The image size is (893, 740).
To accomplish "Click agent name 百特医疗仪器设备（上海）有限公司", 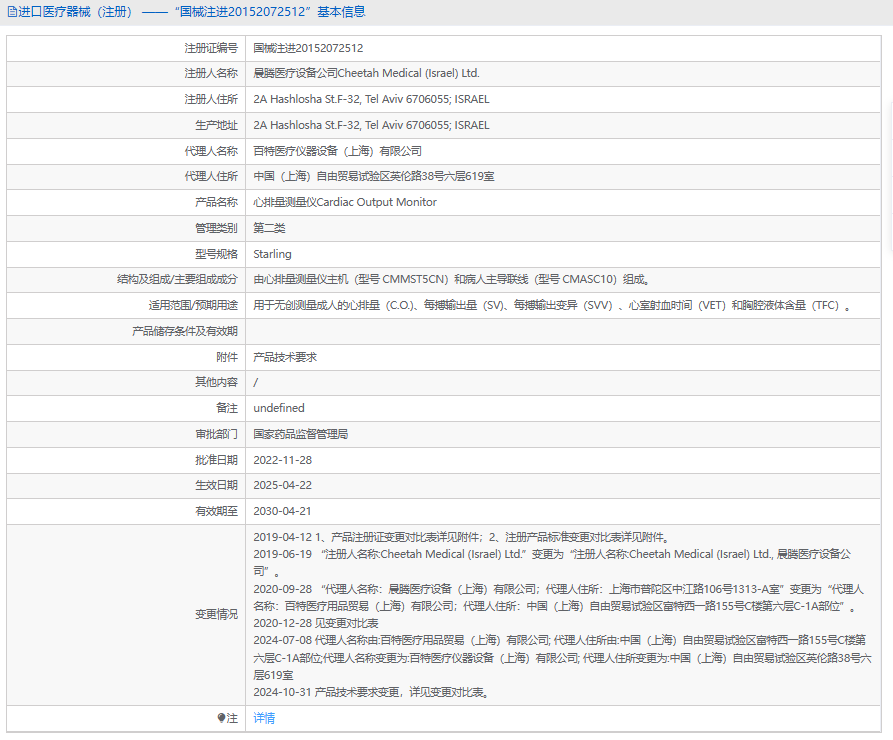I will [338, 151].
